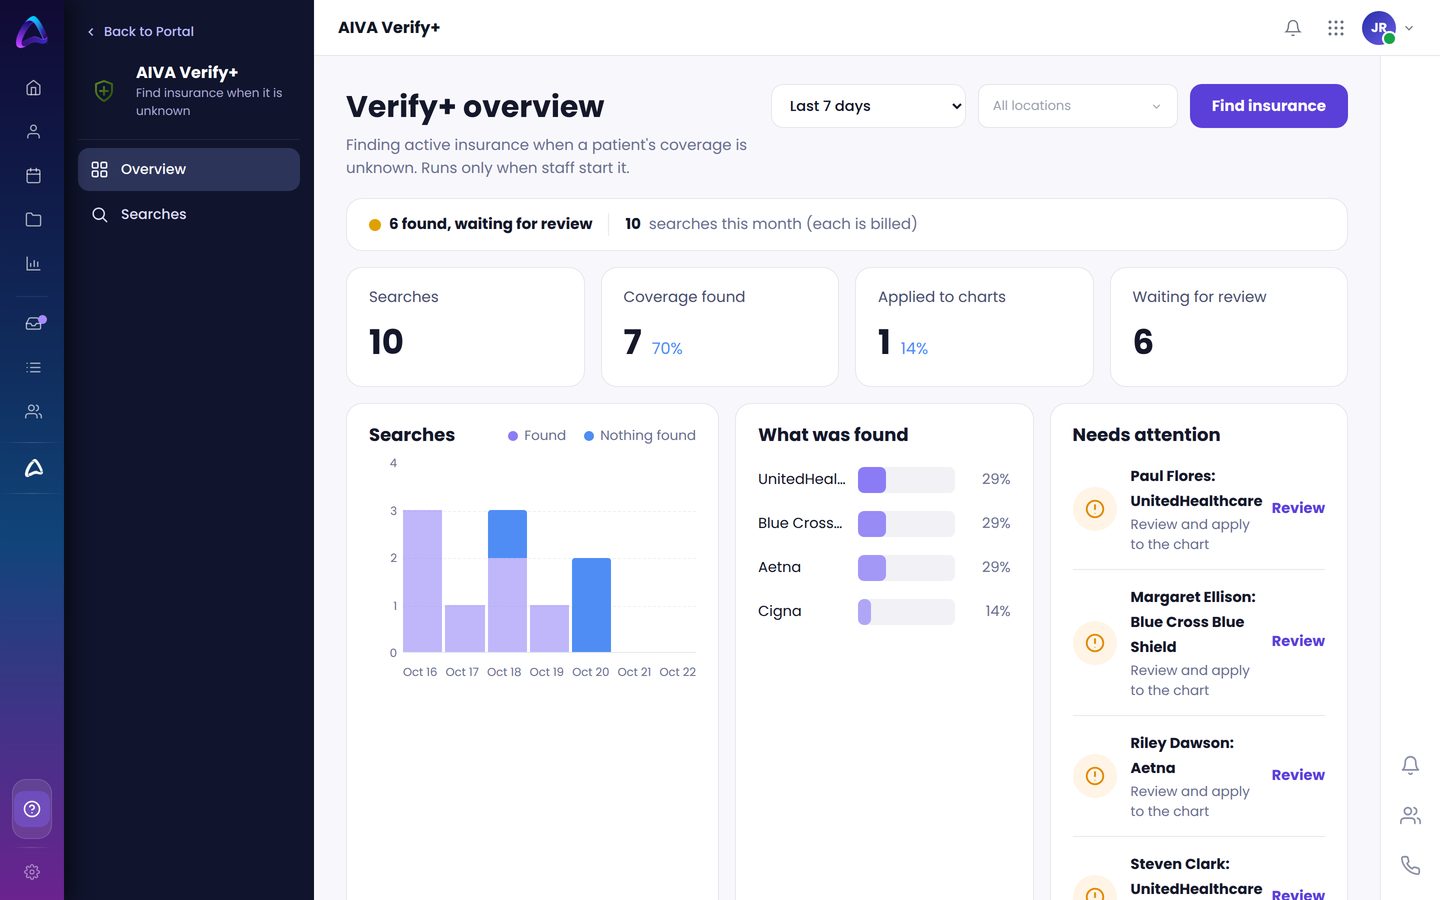Open the right panel contacts icon
The height and width of the screenshot is (900, 1440).
click(x=1410, y=816)
